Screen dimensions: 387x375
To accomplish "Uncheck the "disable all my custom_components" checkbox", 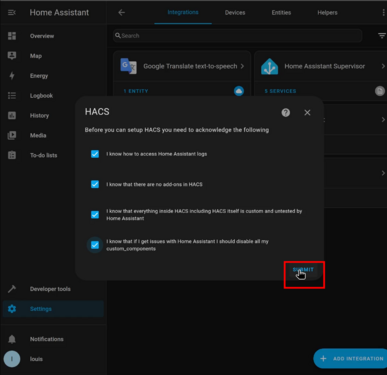I will pos(95,245).
